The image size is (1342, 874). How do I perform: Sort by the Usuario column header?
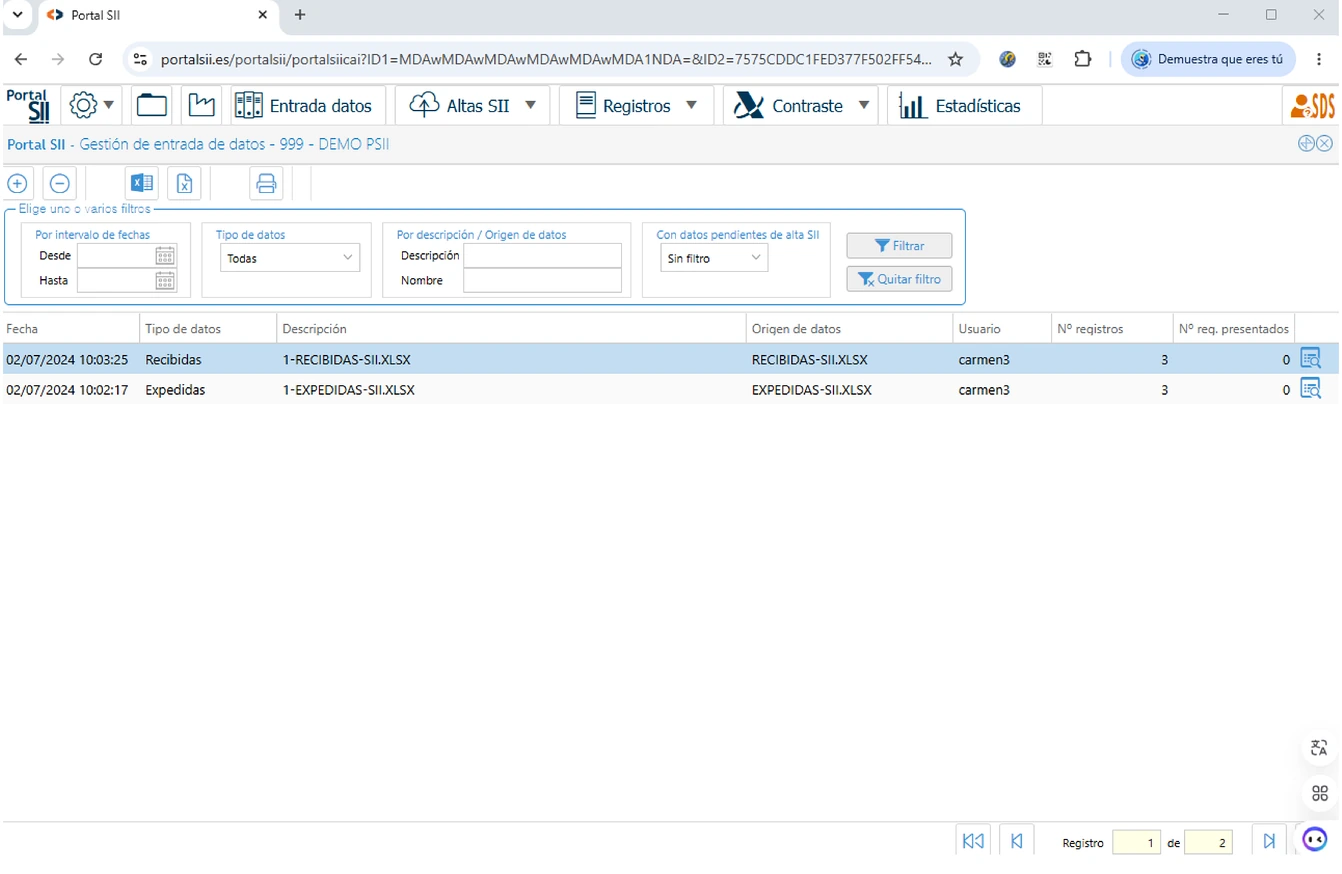click(x=1001, y=328)
